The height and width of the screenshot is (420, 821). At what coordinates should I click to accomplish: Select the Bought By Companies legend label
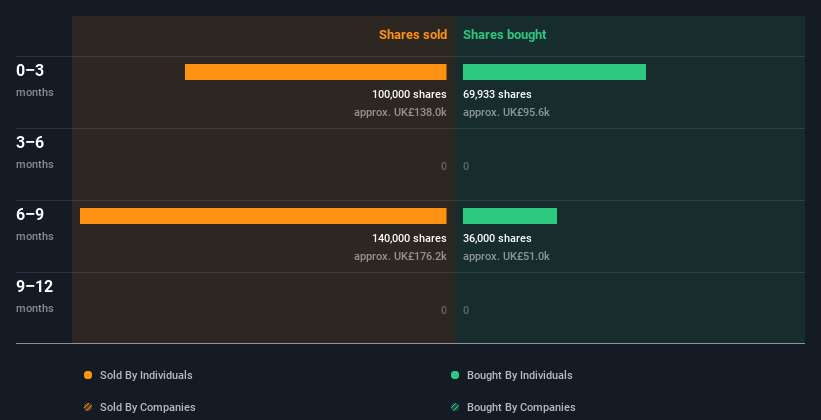click(521, 407)
